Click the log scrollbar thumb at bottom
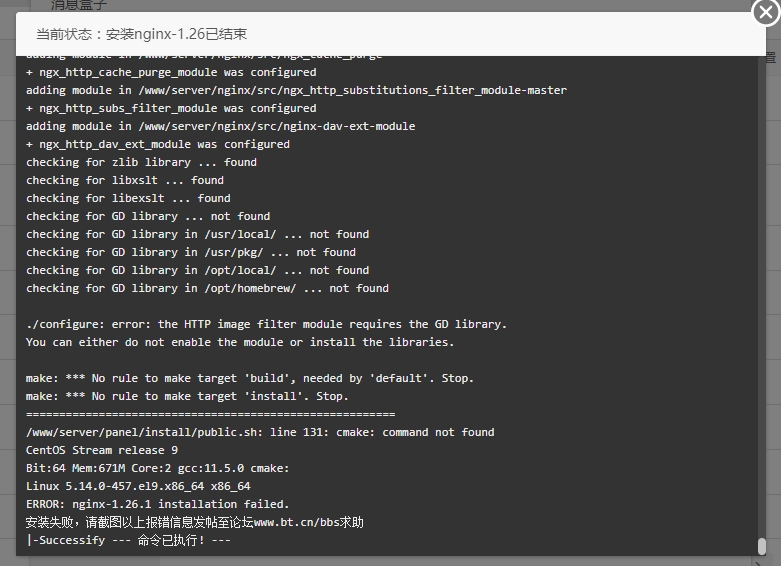The image size is (781, 566). pyautogui.click(x=762, y=546)
